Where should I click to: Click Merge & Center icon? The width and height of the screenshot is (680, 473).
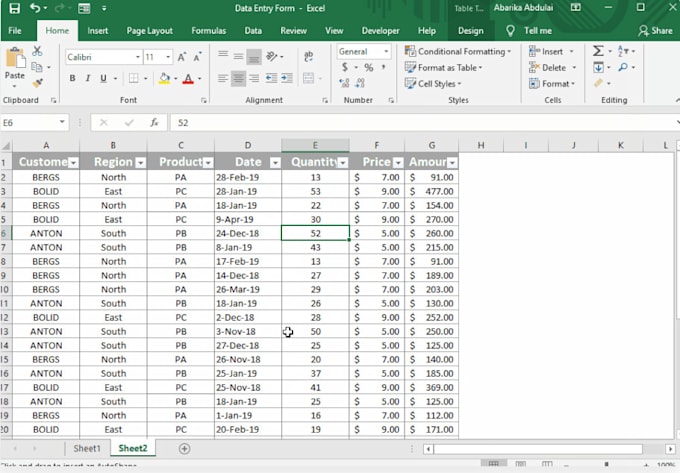(x=308, y=78)
